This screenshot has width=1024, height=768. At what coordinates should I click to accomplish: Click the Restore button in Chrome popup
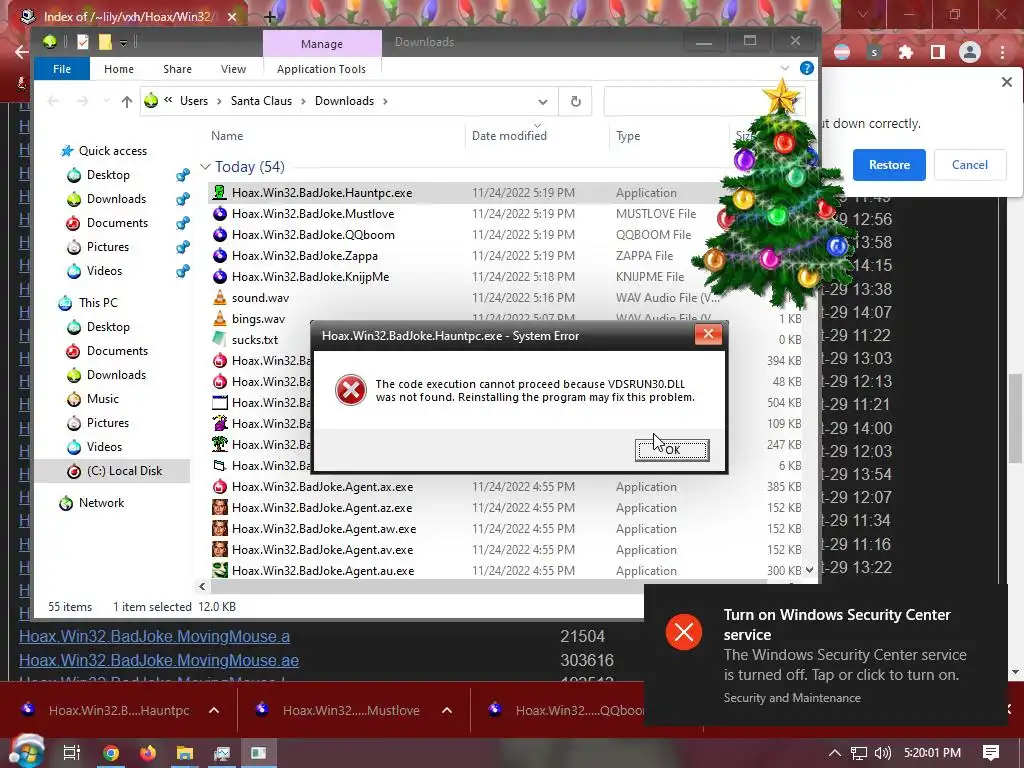click(889, 165)
